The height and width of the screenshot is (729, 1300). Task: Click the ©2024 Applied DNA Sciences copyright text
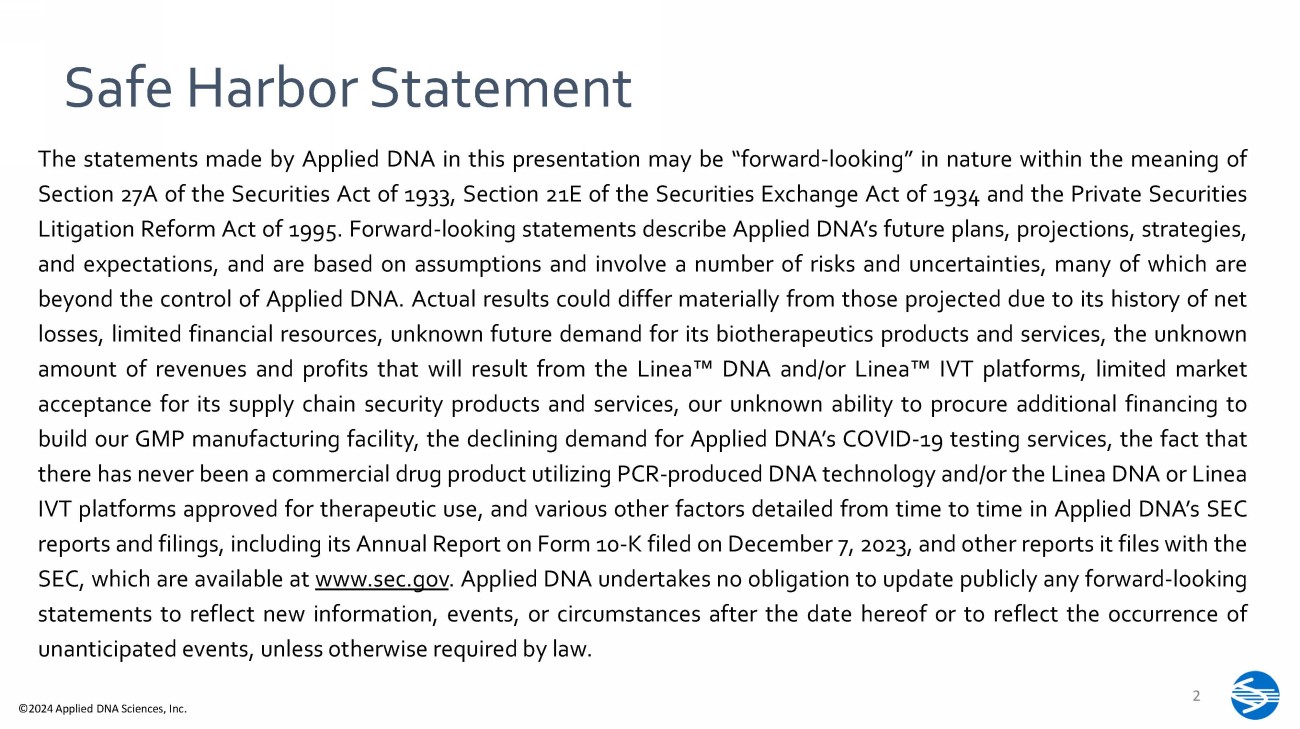tap(103, 709)
